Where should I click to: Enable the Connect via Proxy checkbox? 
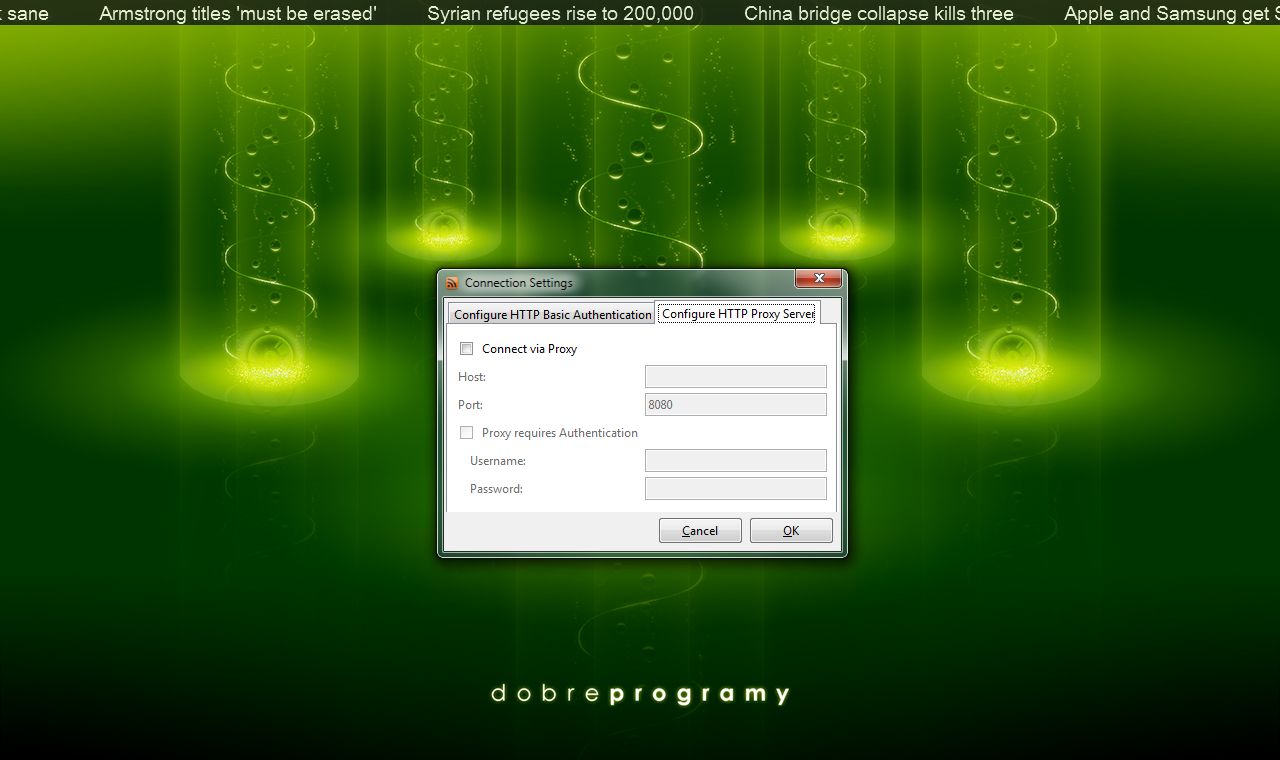pyautogui.click(x=466, y=349)
